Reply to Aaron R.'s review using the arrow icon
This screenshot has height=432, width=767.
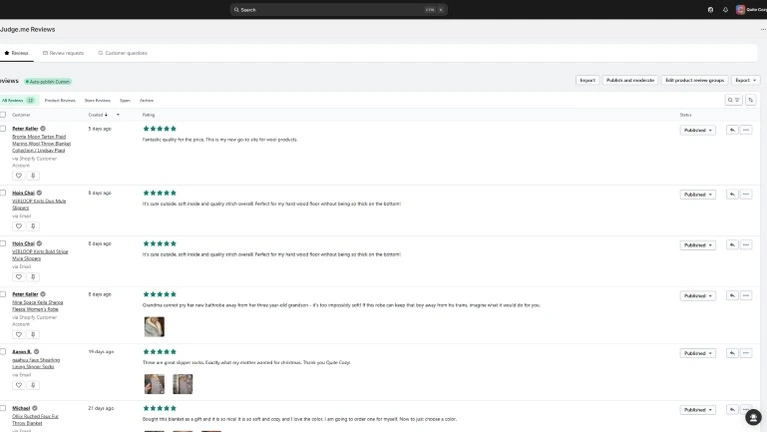click(732, 353)
